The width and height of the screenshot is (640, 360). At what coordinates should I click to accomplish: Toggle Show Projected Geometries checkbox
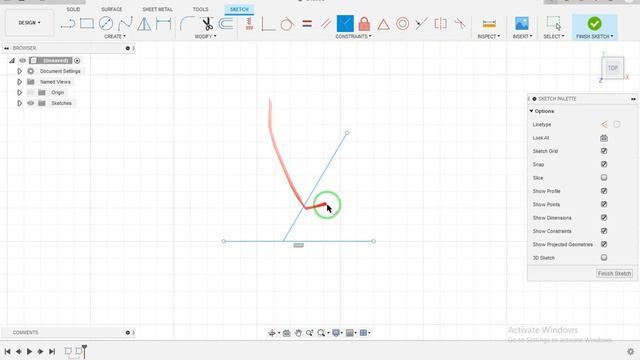pos(604,244)
